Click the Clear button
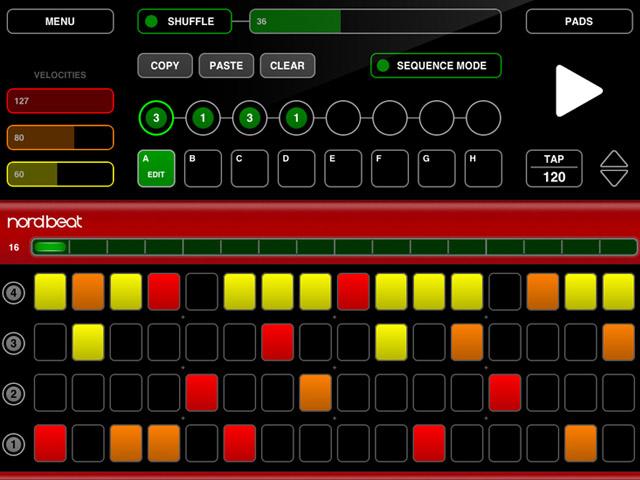The width and height of the screenshot is (640, 480). 287,66
